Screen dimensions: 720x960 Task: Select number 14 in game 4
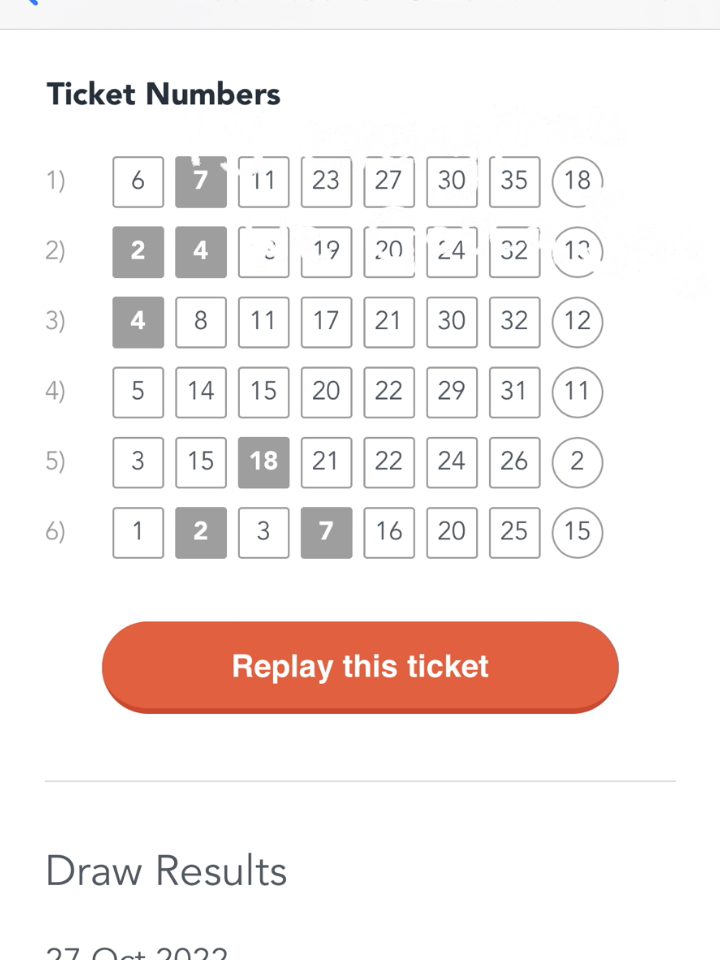coord(201,392)
